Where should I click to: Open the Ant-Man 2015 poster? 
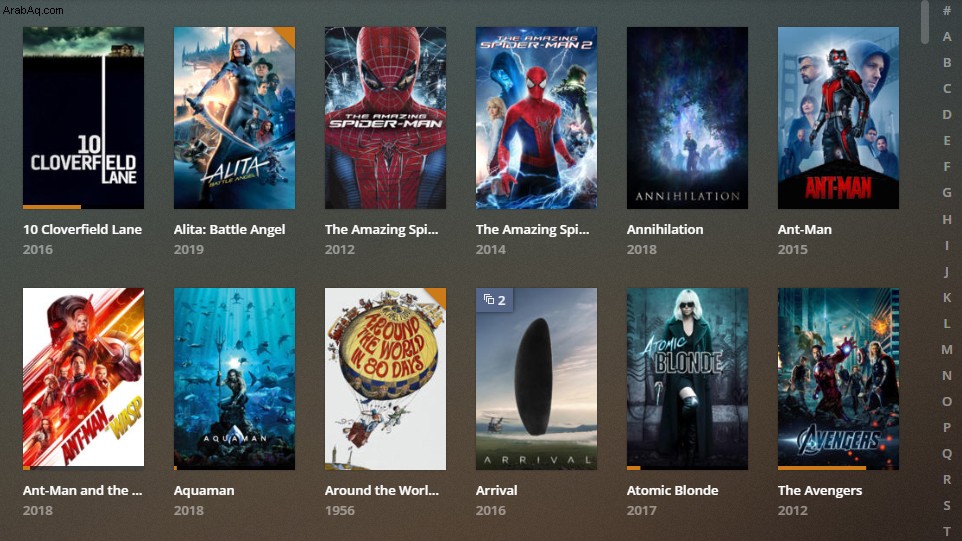tap(838, 118)
